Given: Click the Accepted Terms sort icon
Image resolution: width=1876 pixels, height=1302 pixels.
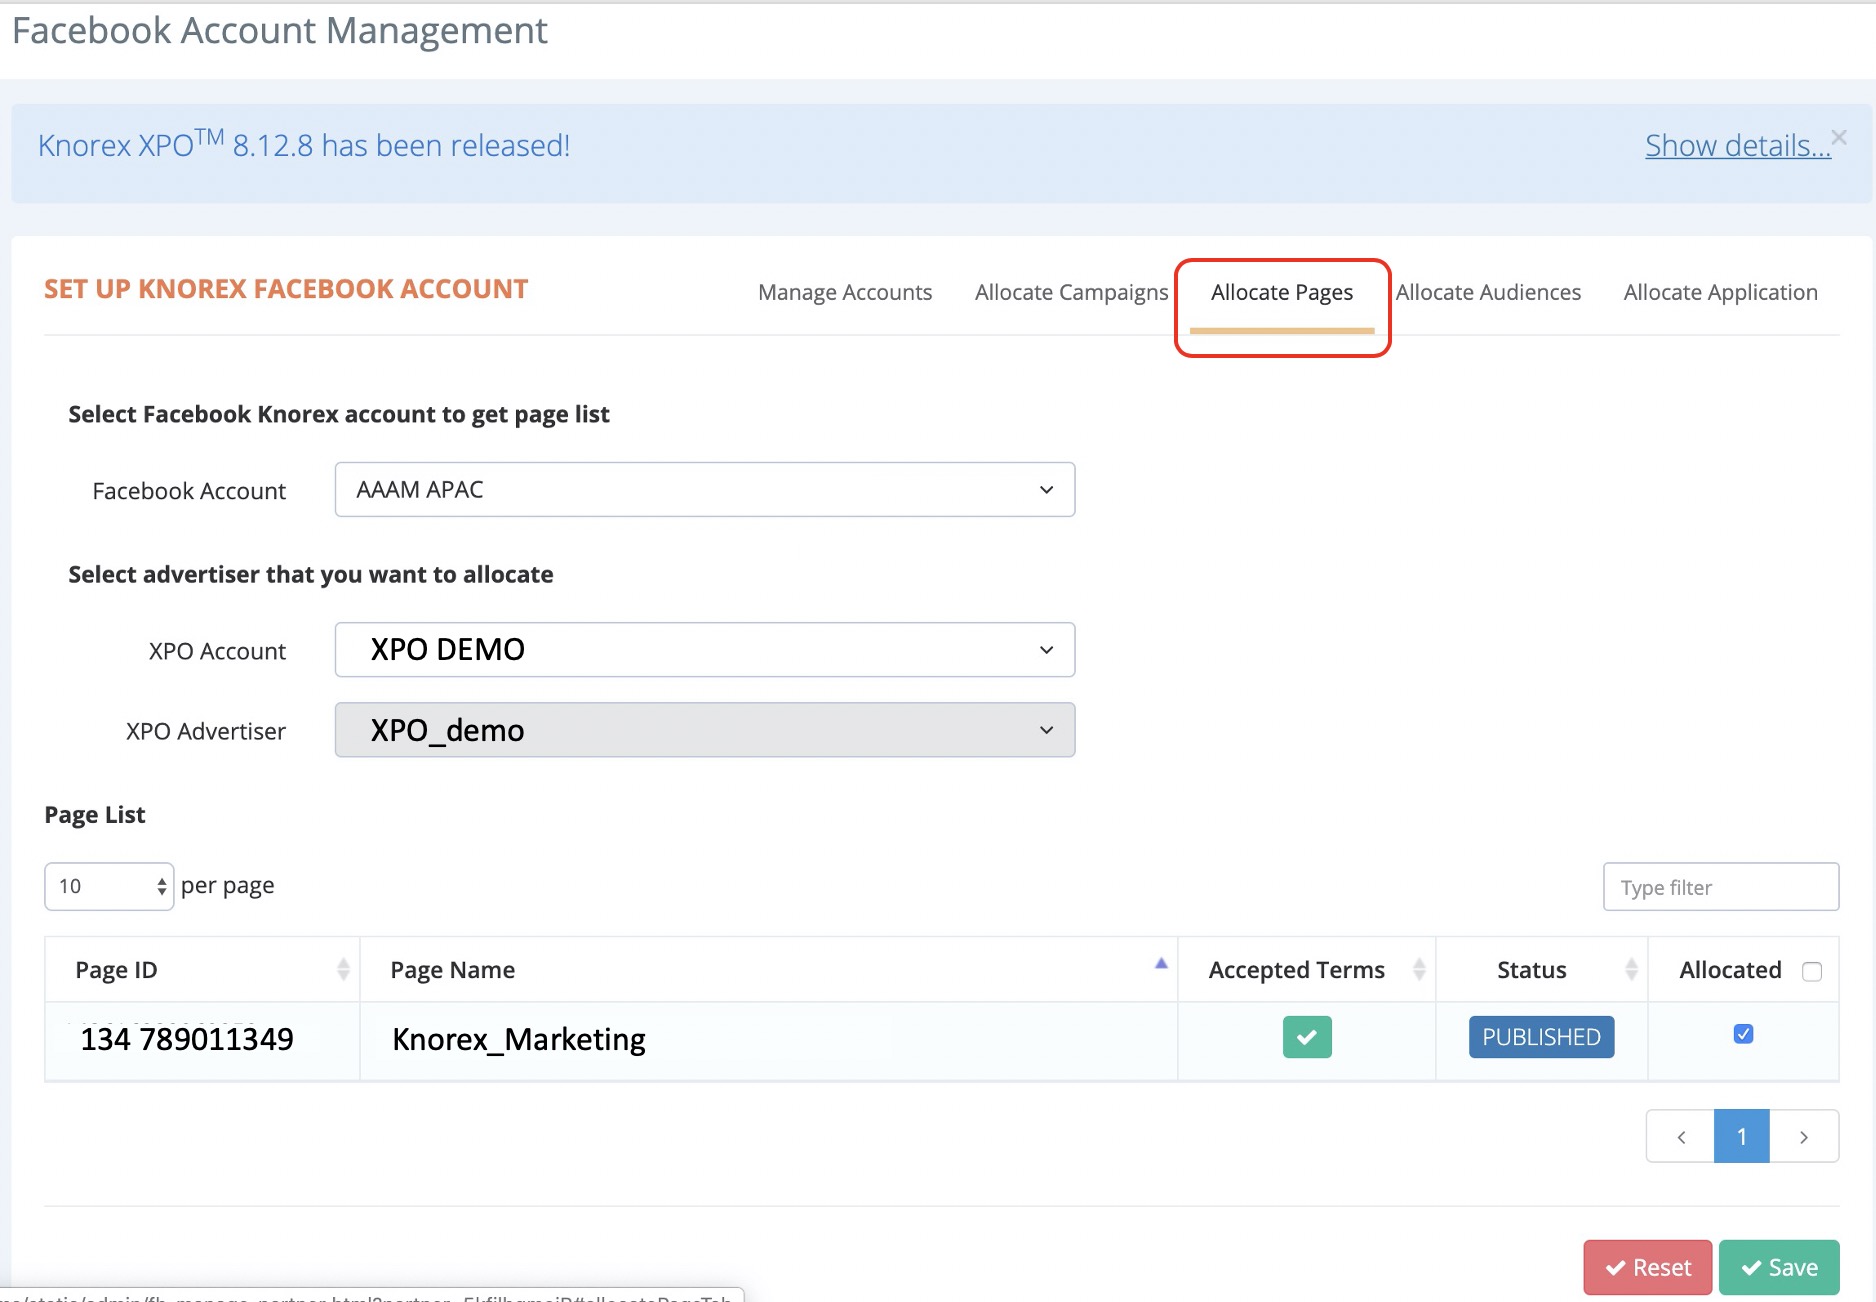Looking at the screenshot, I should [1418, 969].
